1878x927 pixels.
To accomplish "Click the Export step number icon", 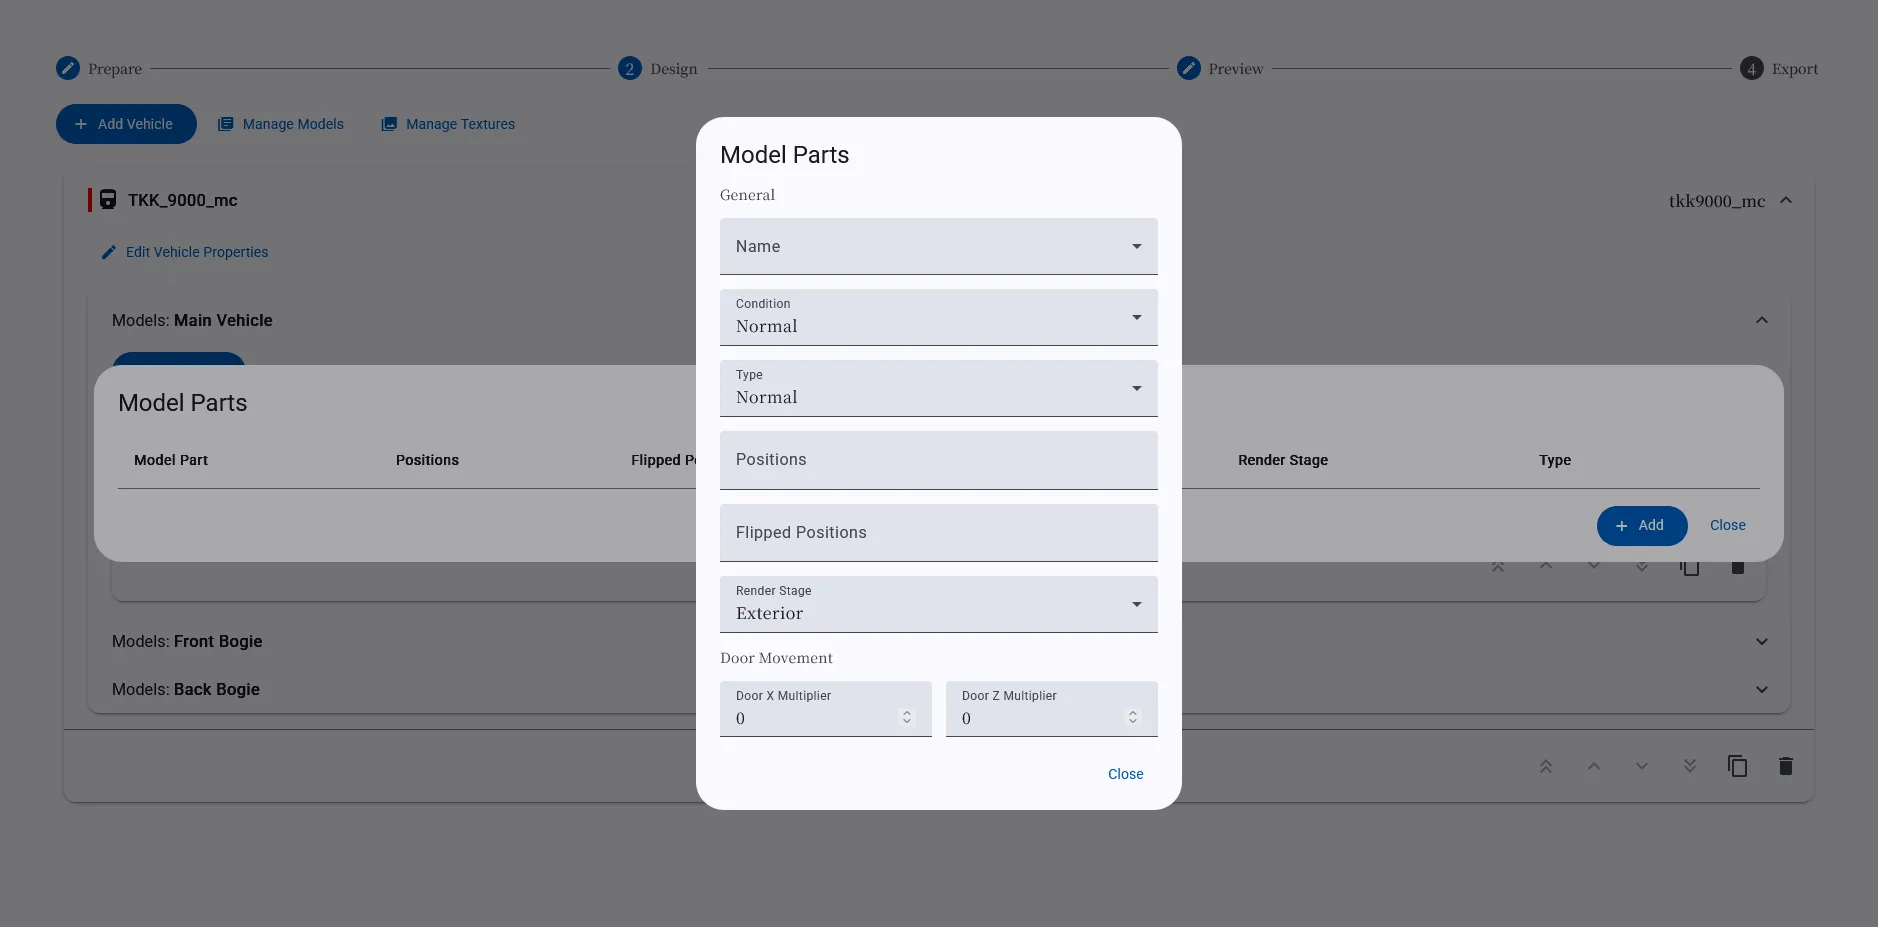I will (1751, 68).
